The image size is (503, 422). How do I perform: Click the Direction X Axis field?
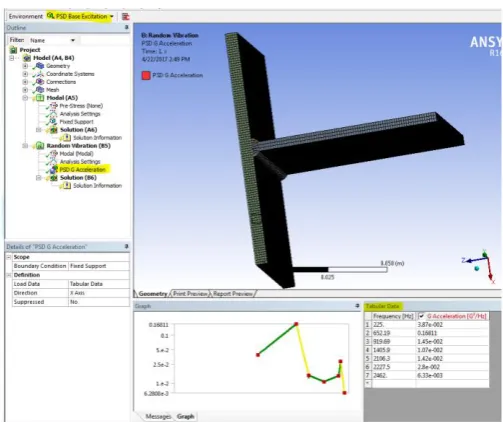pyautogui.click(x=99, y=293)
